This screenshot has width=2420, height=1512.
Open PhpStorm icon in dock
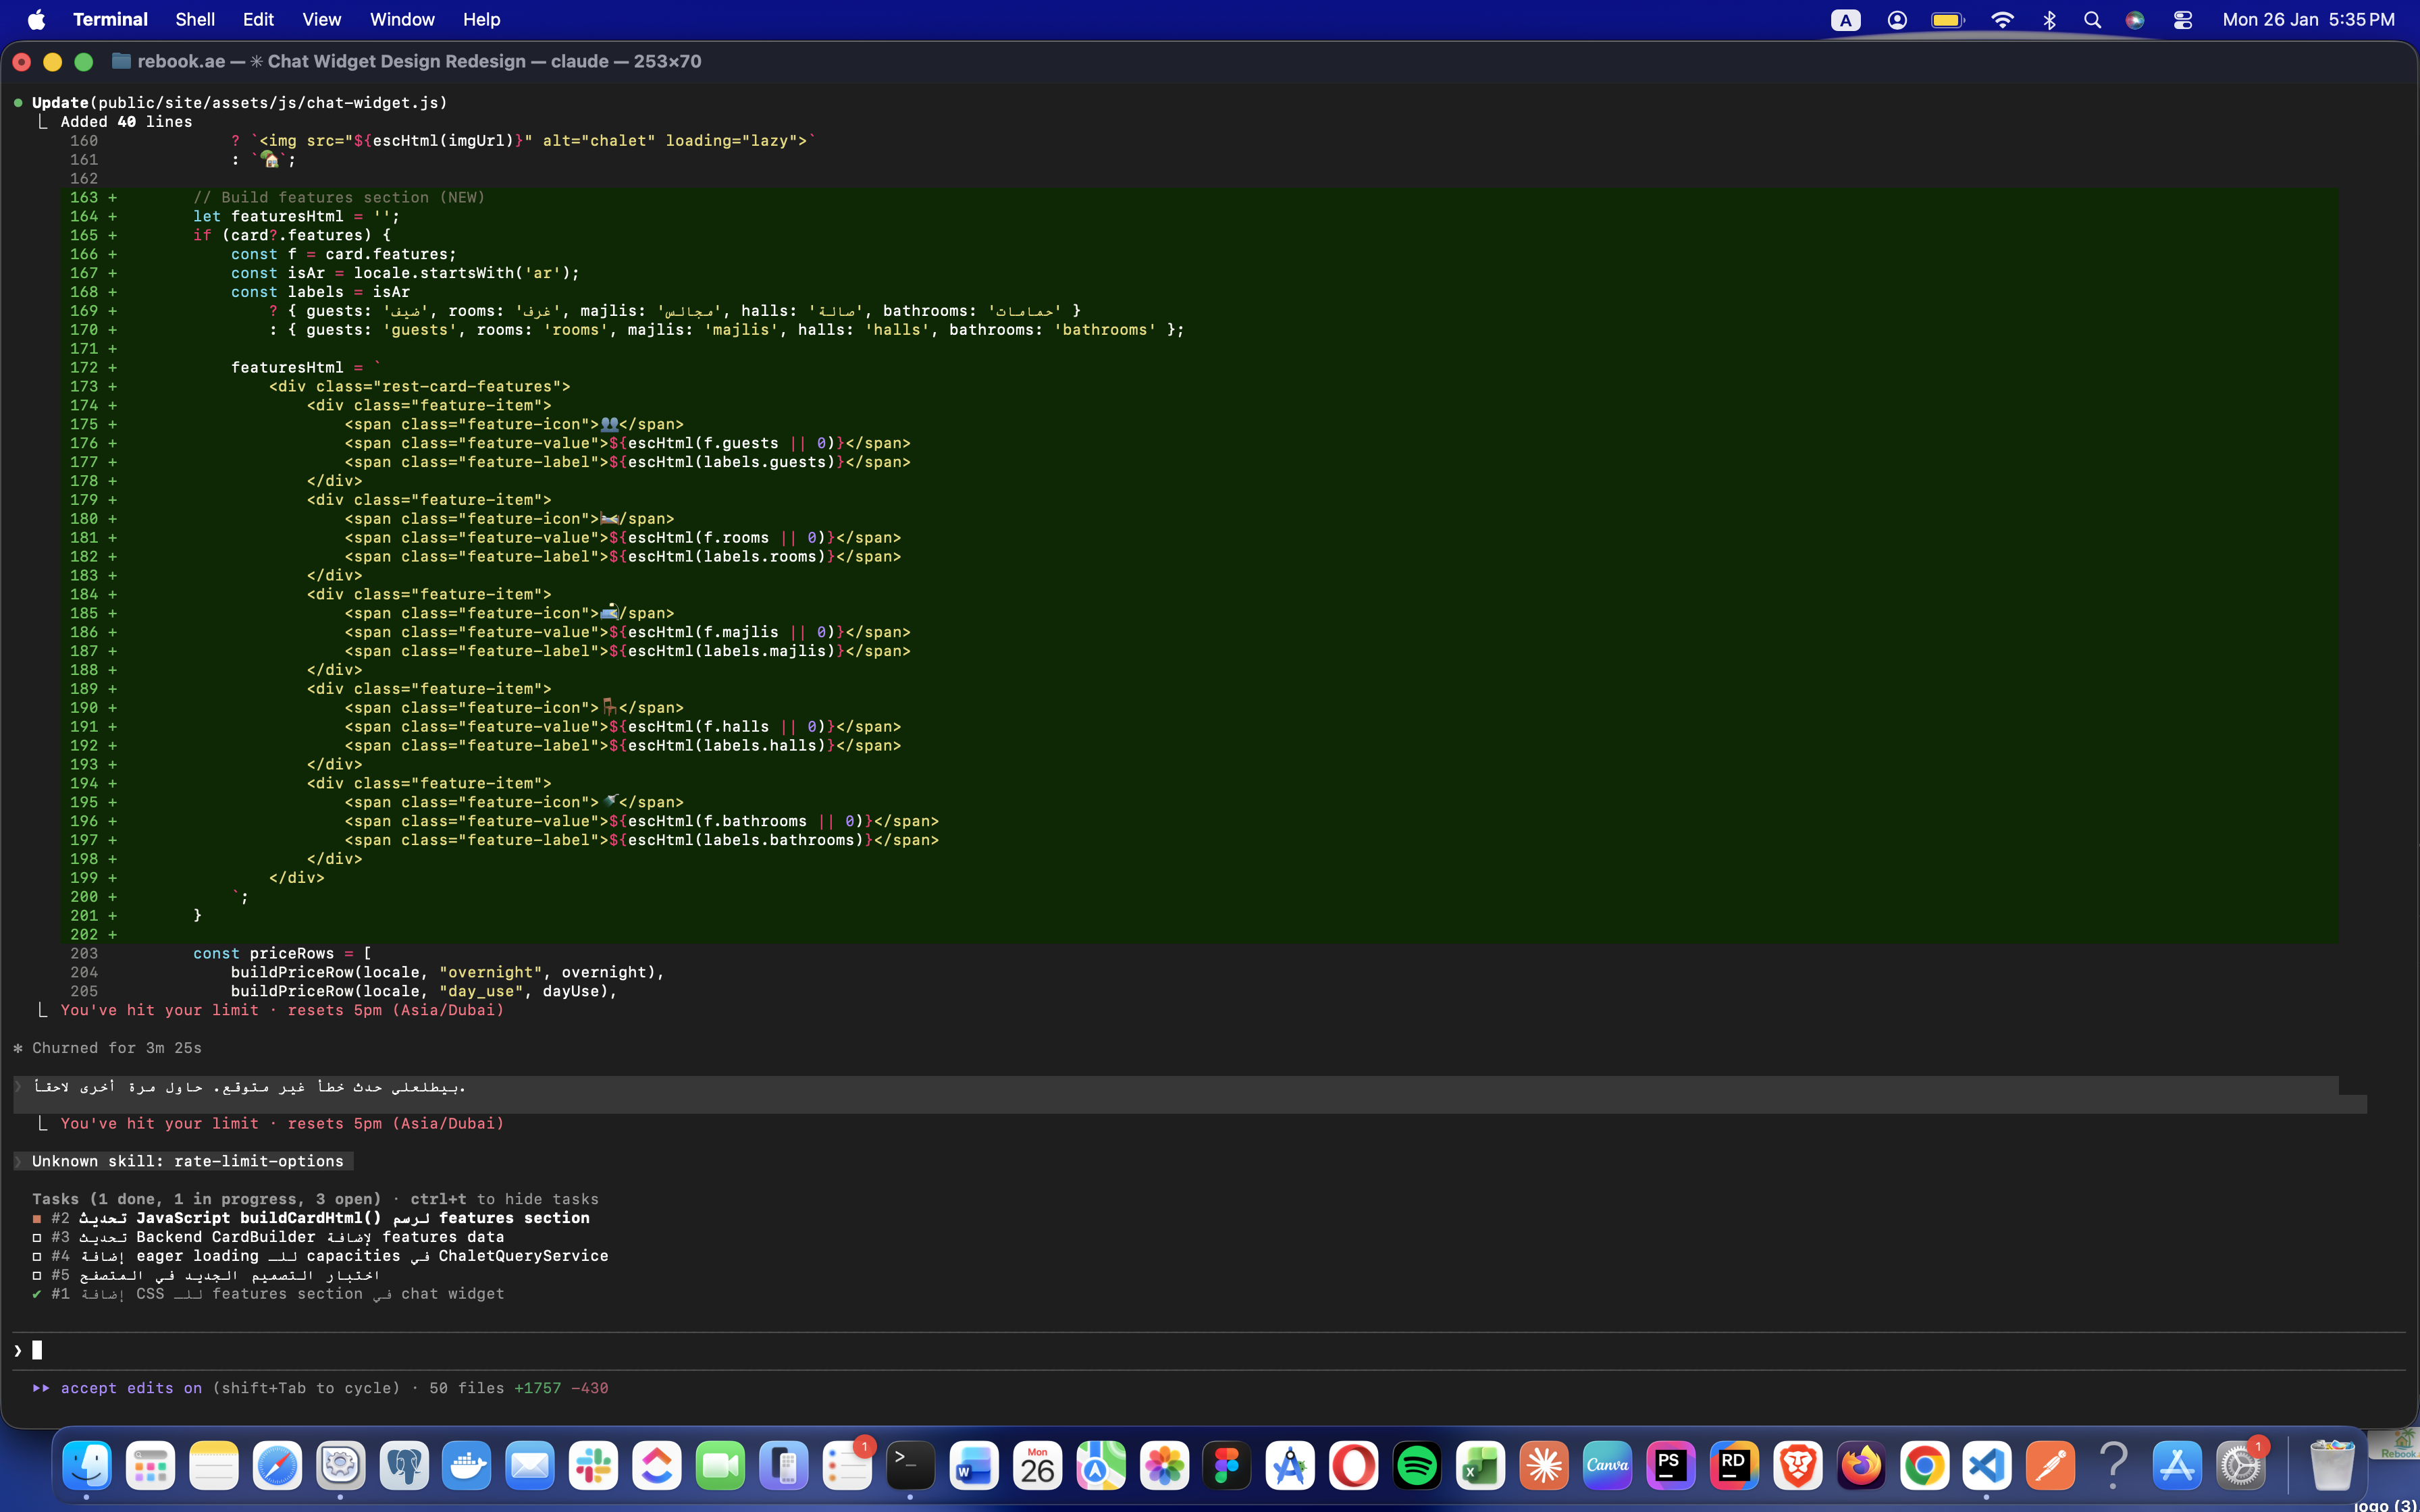pos(1670,1466)
